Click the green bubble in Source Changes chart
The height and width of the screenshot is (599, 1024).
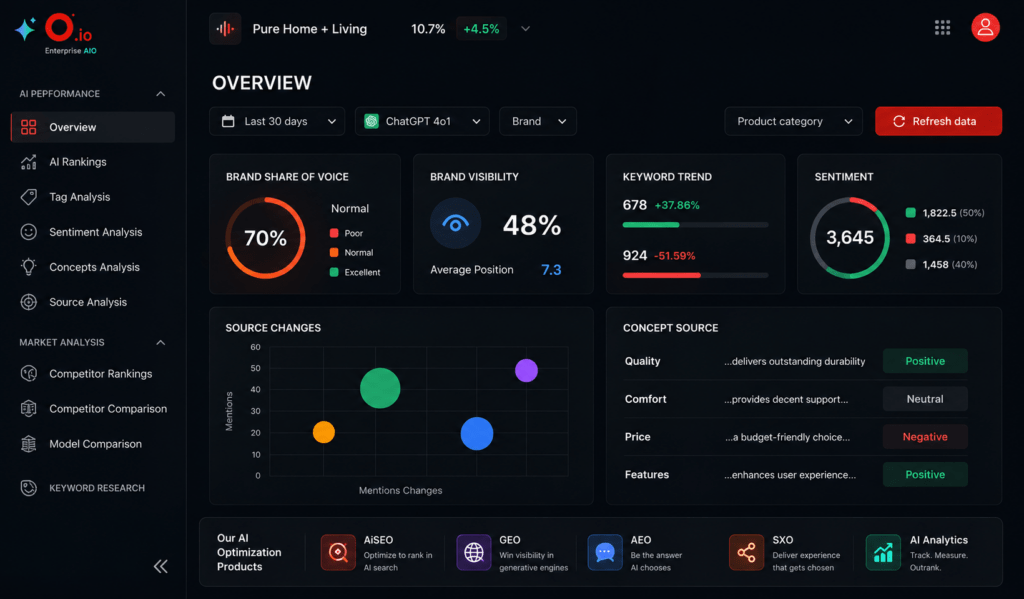point(380,388)
